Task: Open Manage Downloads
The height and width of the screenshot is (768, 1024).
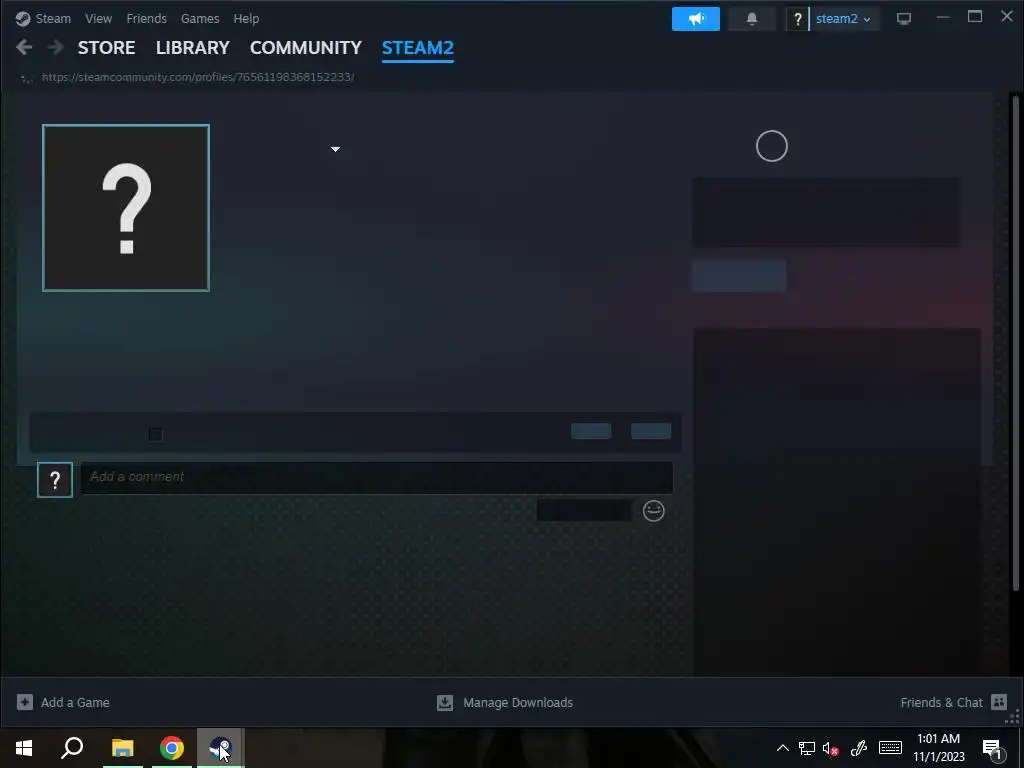Action: [x=518, y=703]
